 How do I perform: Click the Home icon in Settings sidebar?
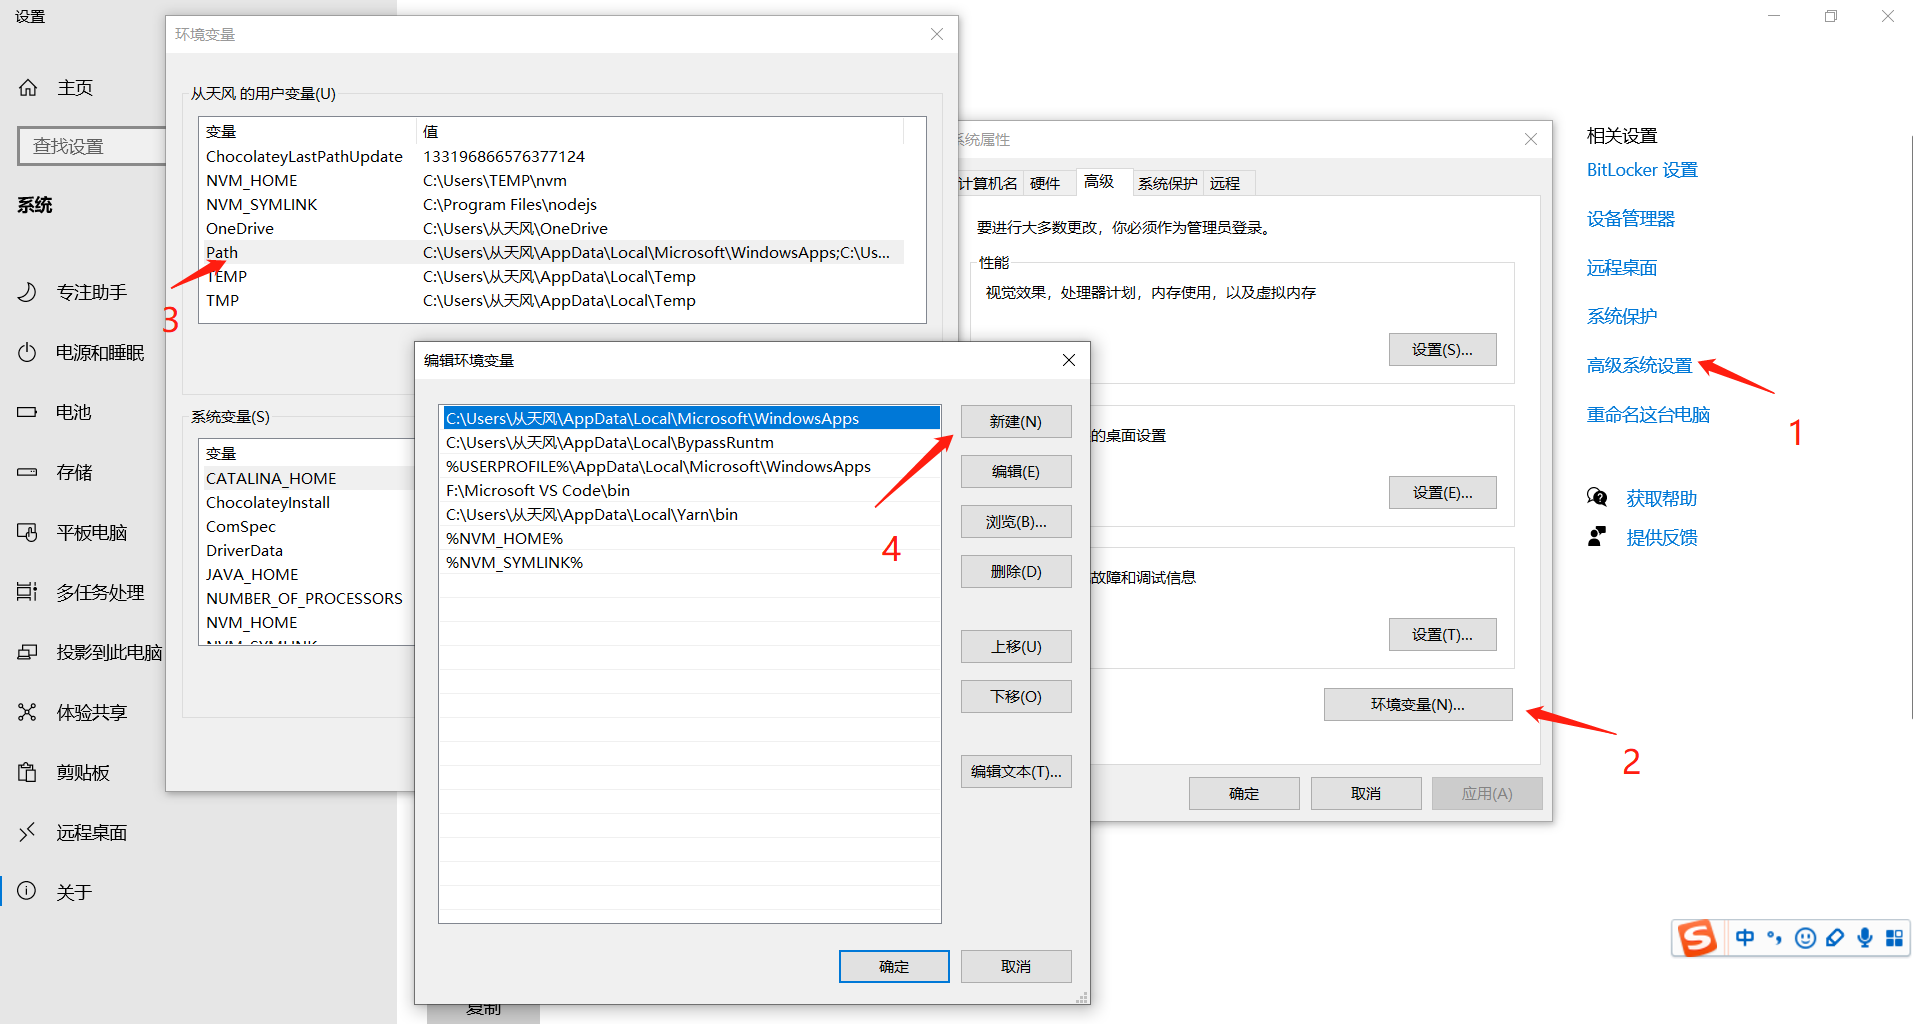pyautogui.click(x=28, y=88)
